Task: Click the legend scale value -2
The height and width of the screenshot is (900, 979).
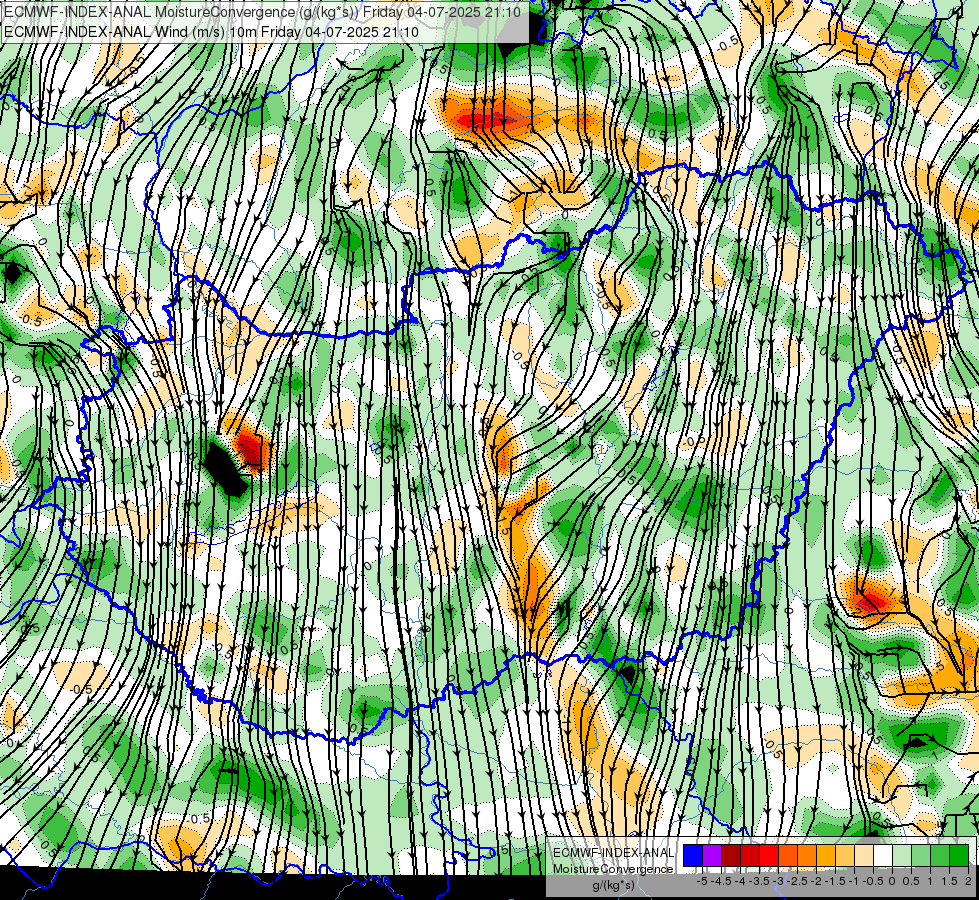Action: coord(817,881)
